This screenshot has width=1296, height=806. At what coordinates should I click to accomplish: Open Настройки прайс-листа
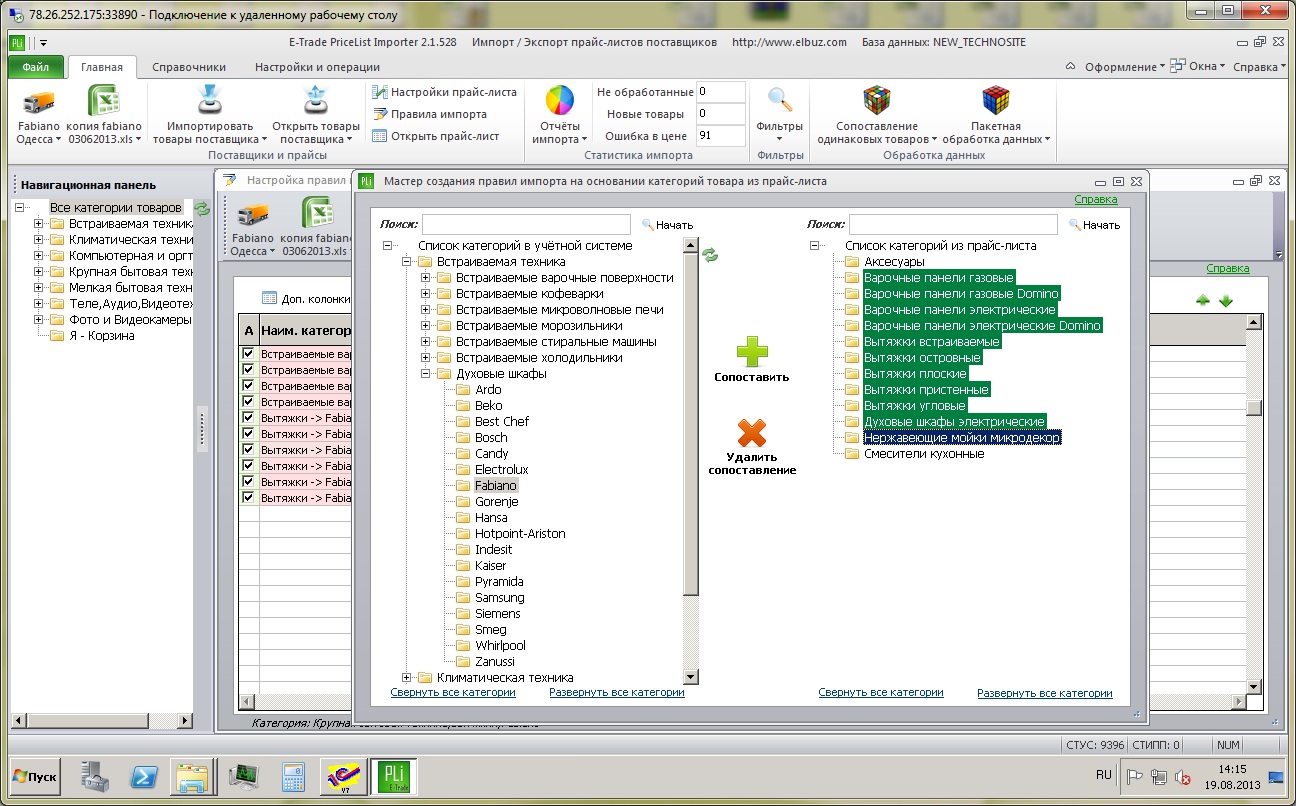pyautogui.click(x=445, y=92)
